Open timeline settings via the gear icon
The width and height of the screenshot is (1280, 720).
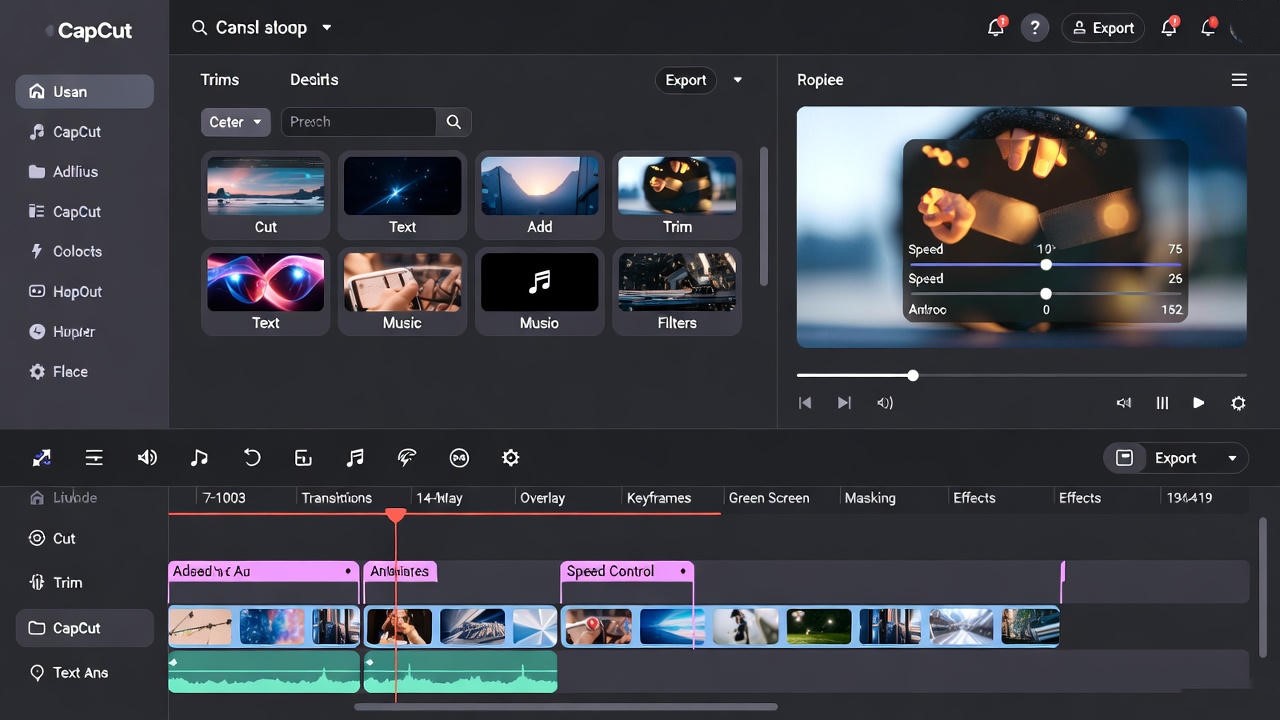click(x=510, y=457)
